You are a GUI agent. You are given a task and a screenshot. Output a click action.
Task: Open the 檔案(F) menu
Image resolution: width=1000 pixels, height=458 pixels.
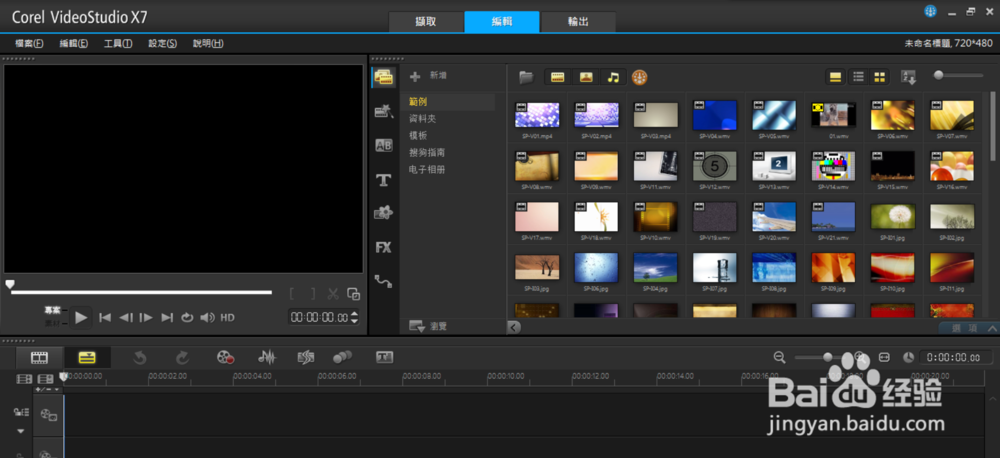[29, 43]
